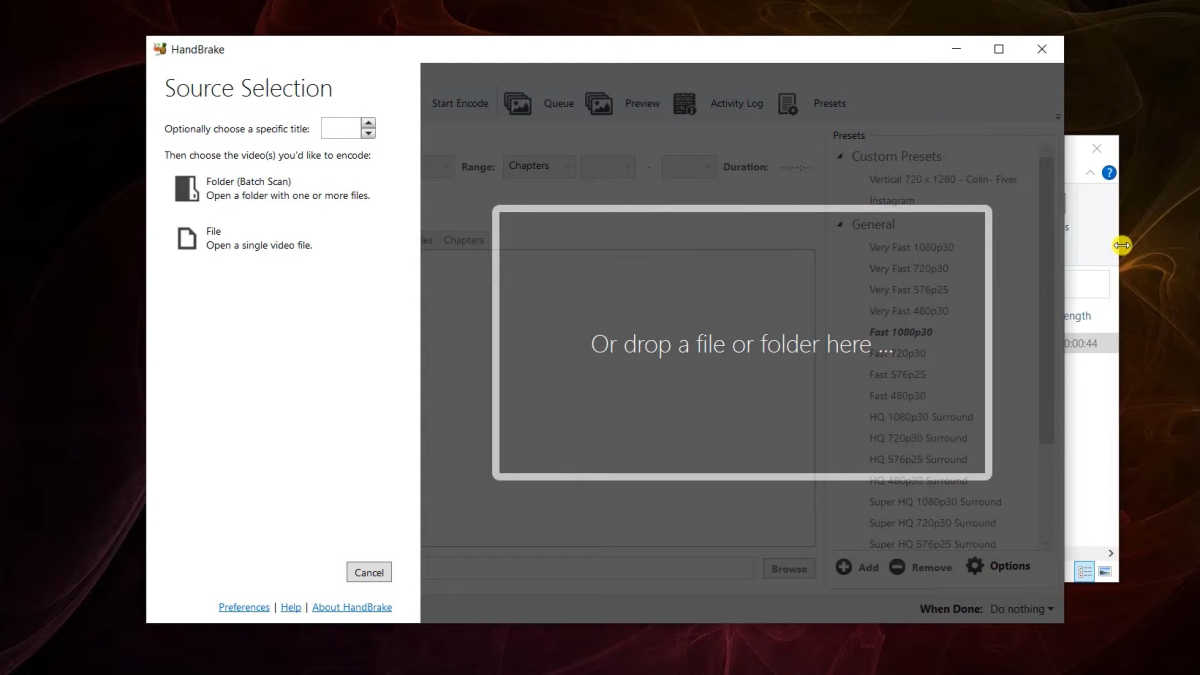Select the HQ 576p25 Surround preset
1200x675 pixels.
pyautogui.click(x=918, y=459)
